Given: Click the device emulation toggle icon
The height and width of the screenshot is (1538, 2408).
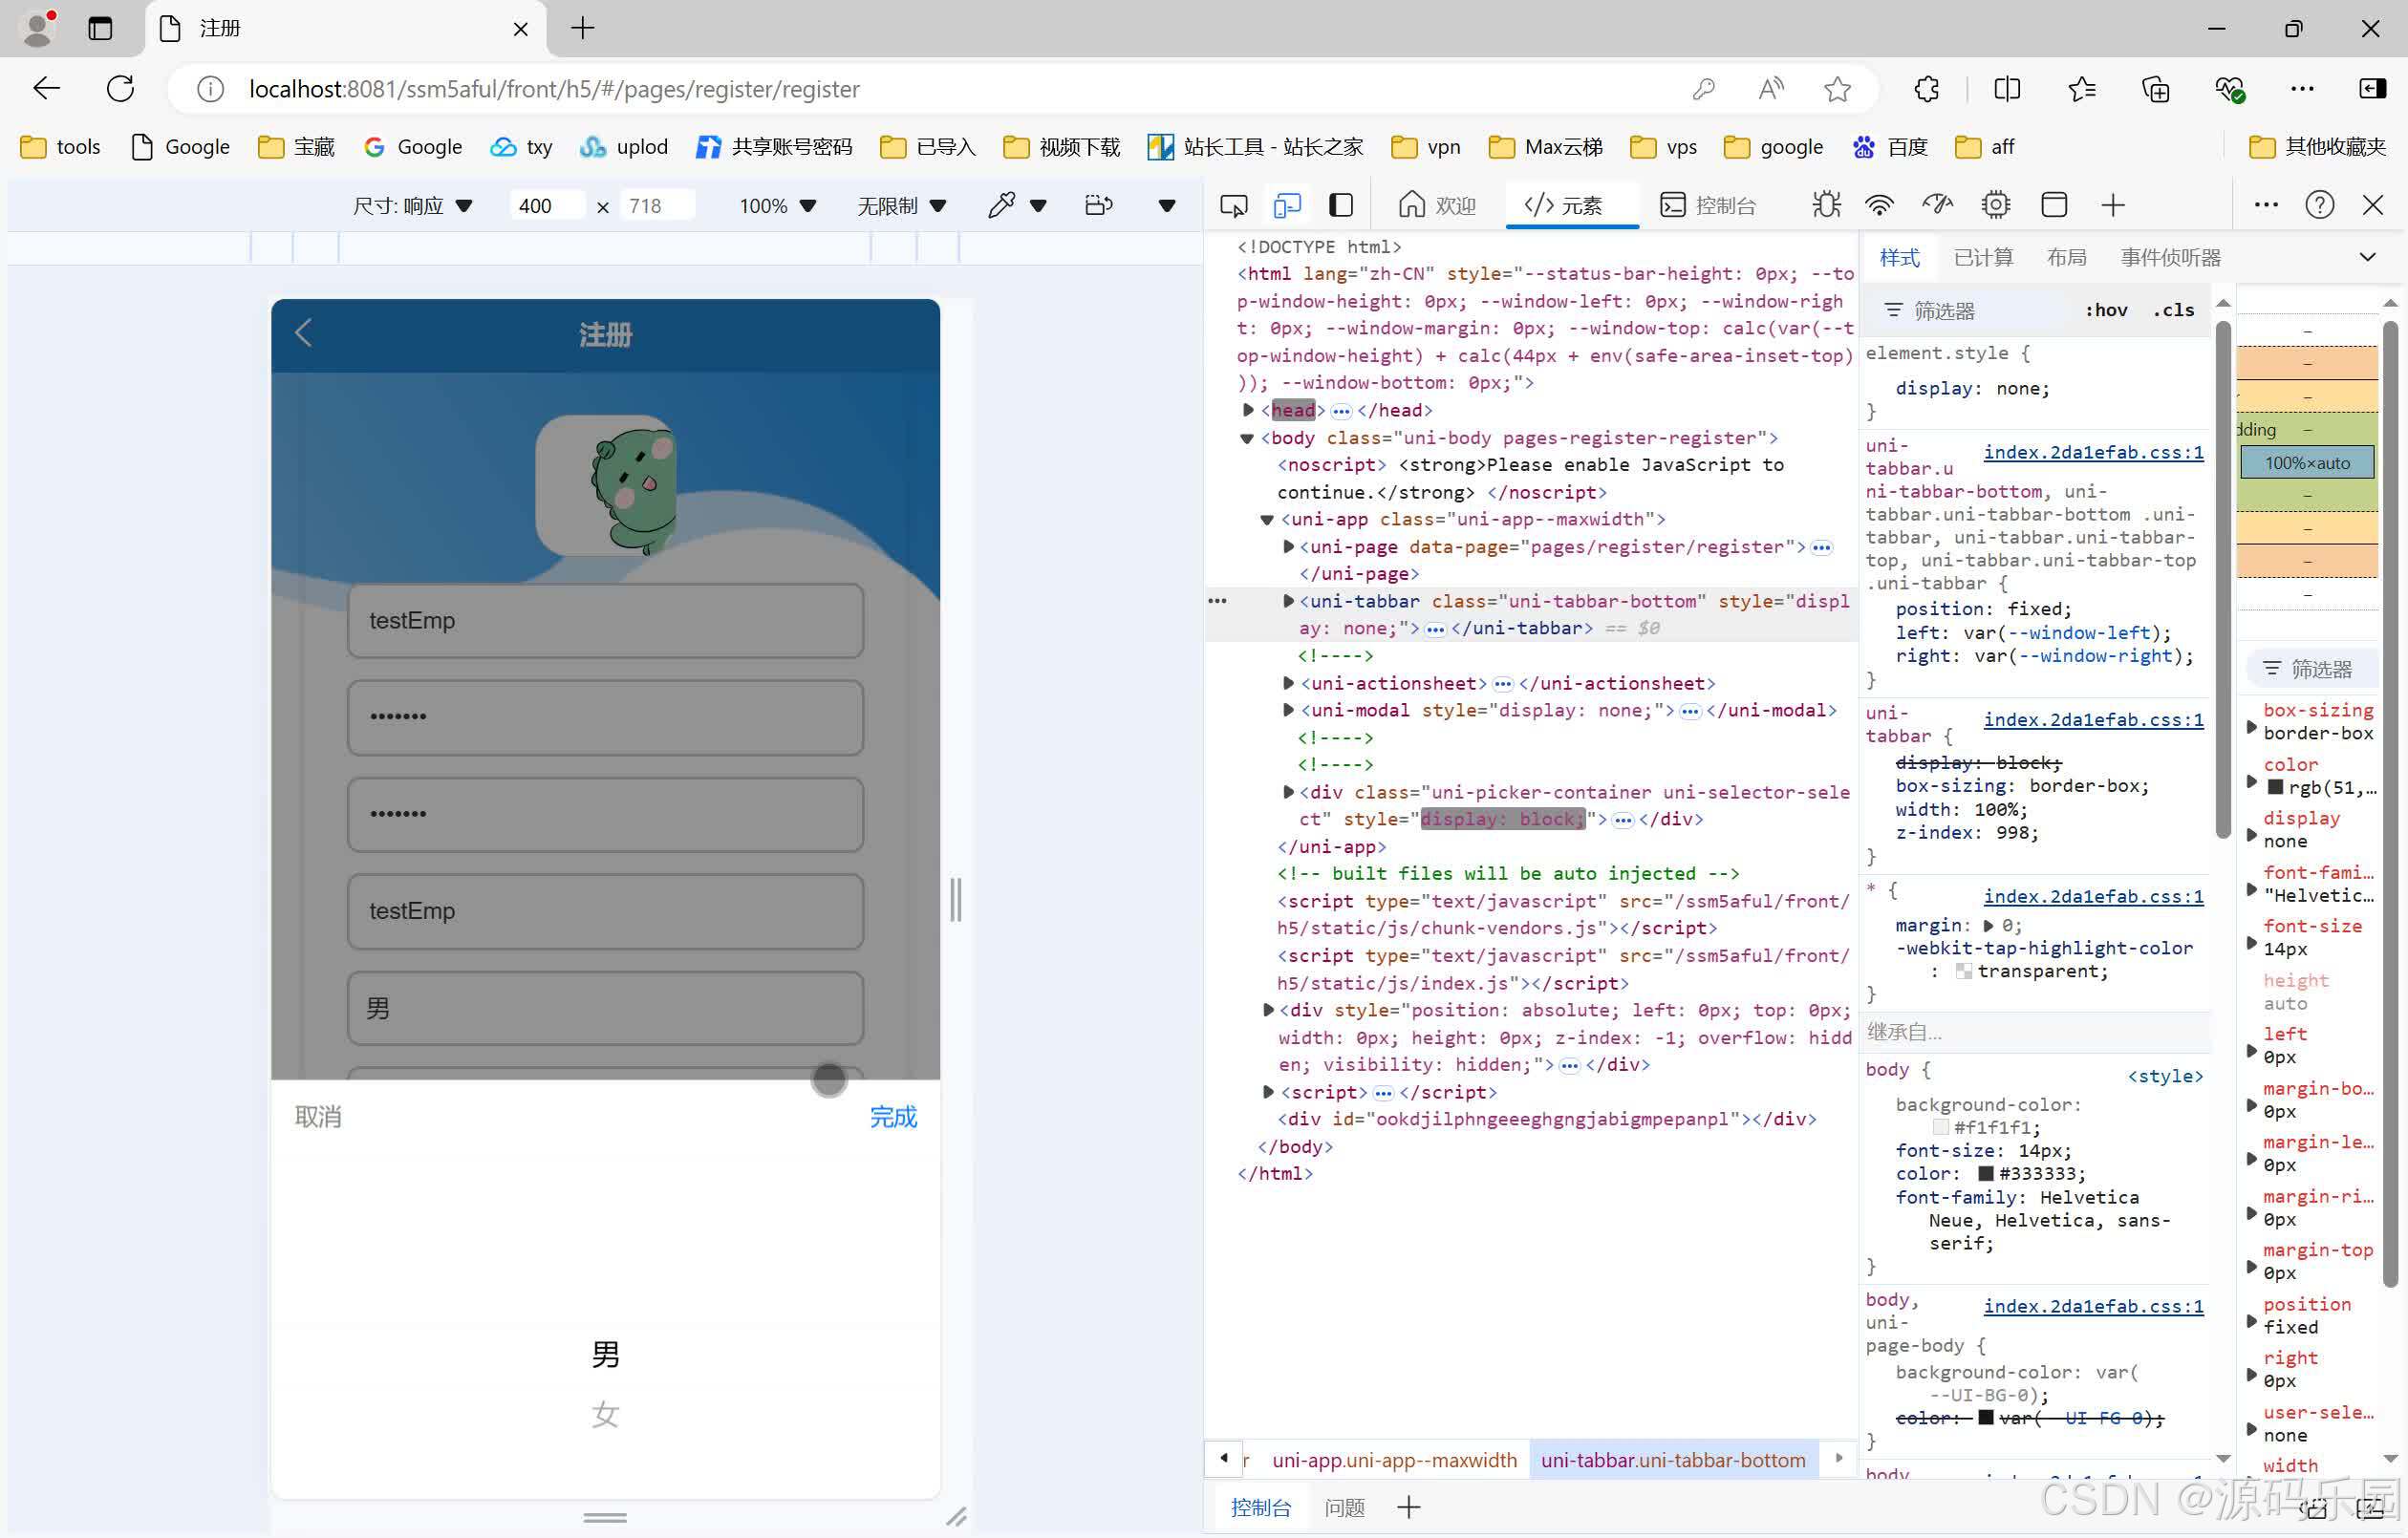Looking at the screenshot, I should click(x=1287, y=205).
